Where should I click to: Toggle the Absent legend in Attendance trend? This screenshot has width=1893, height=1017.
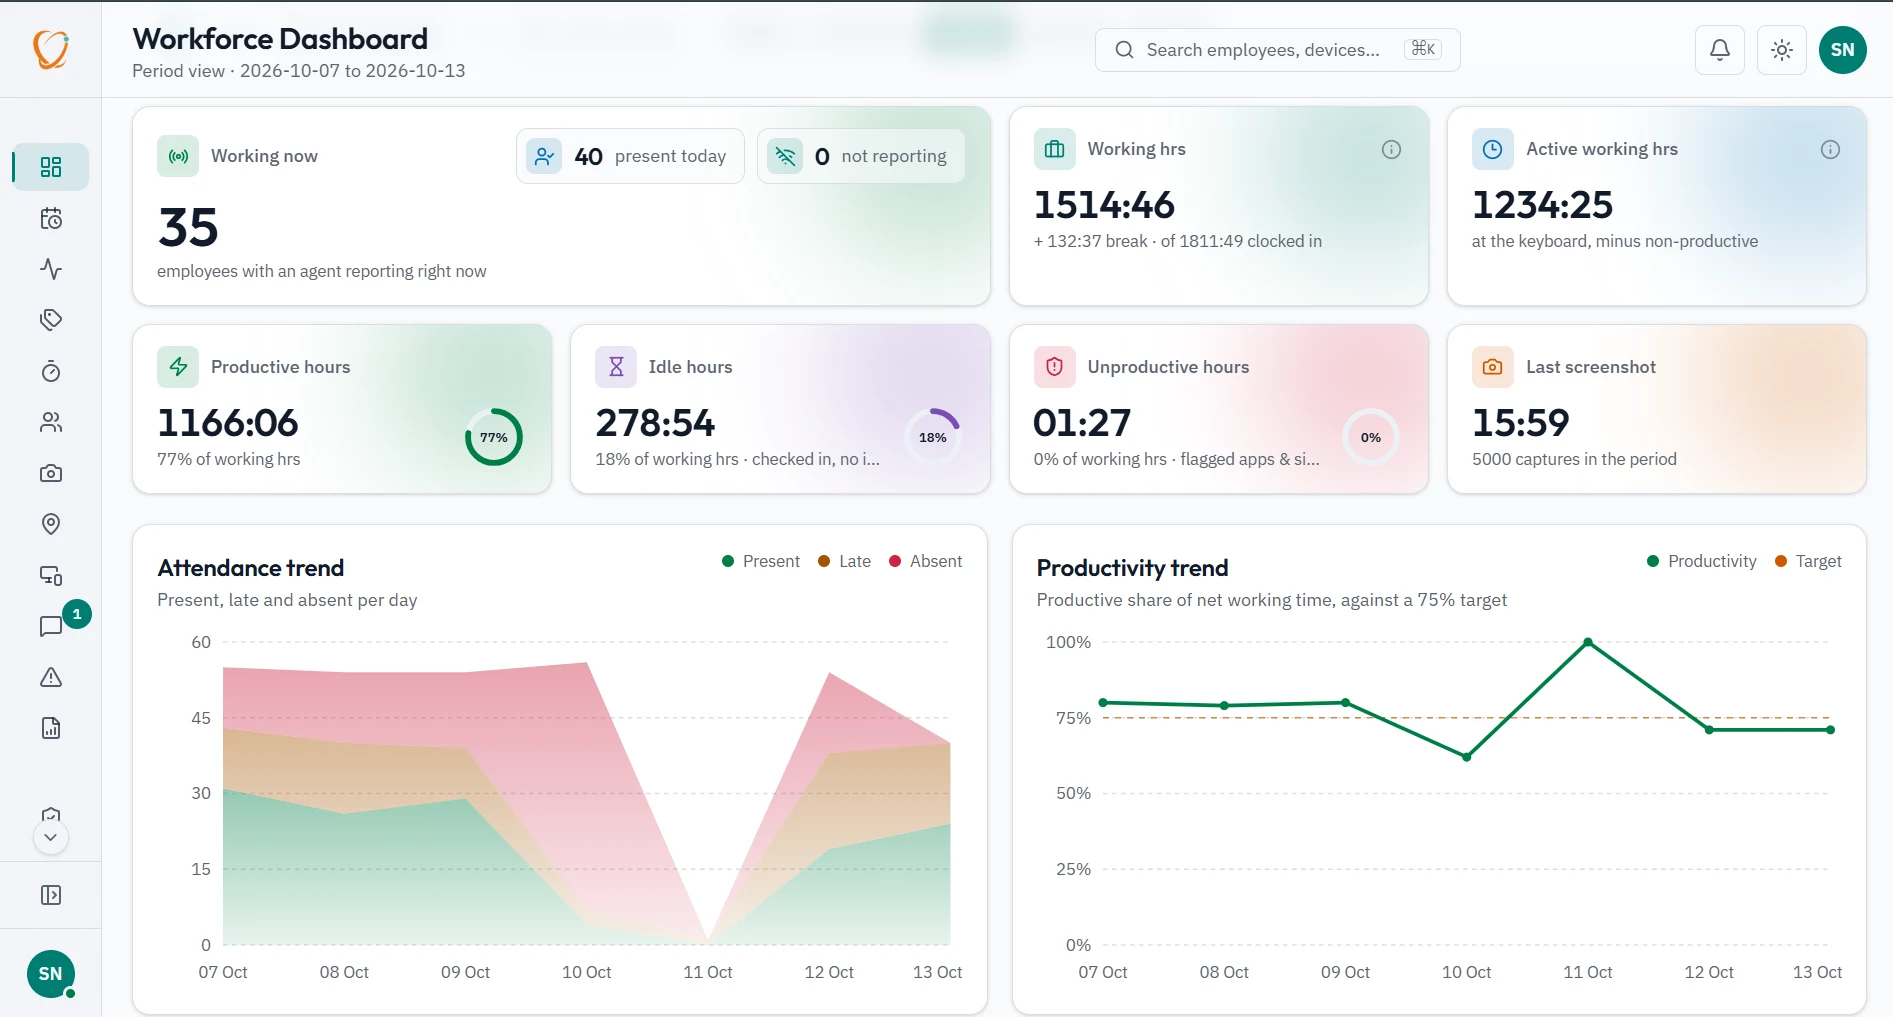pos(926,562)
